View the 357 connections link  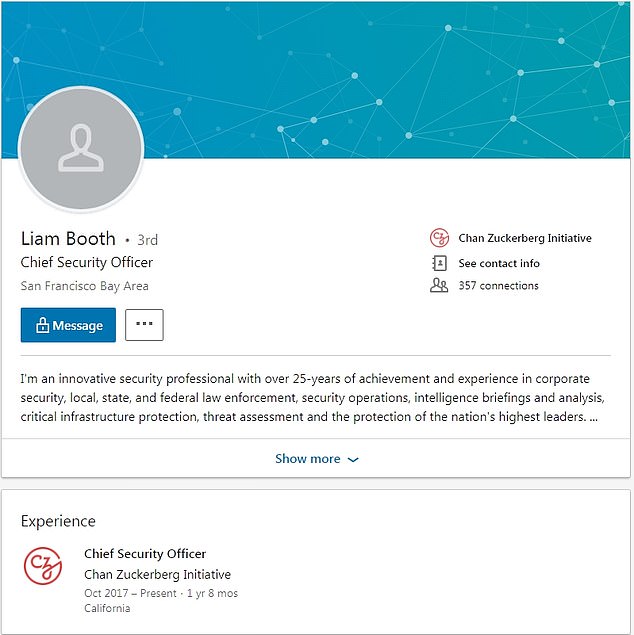pos(498,286)
